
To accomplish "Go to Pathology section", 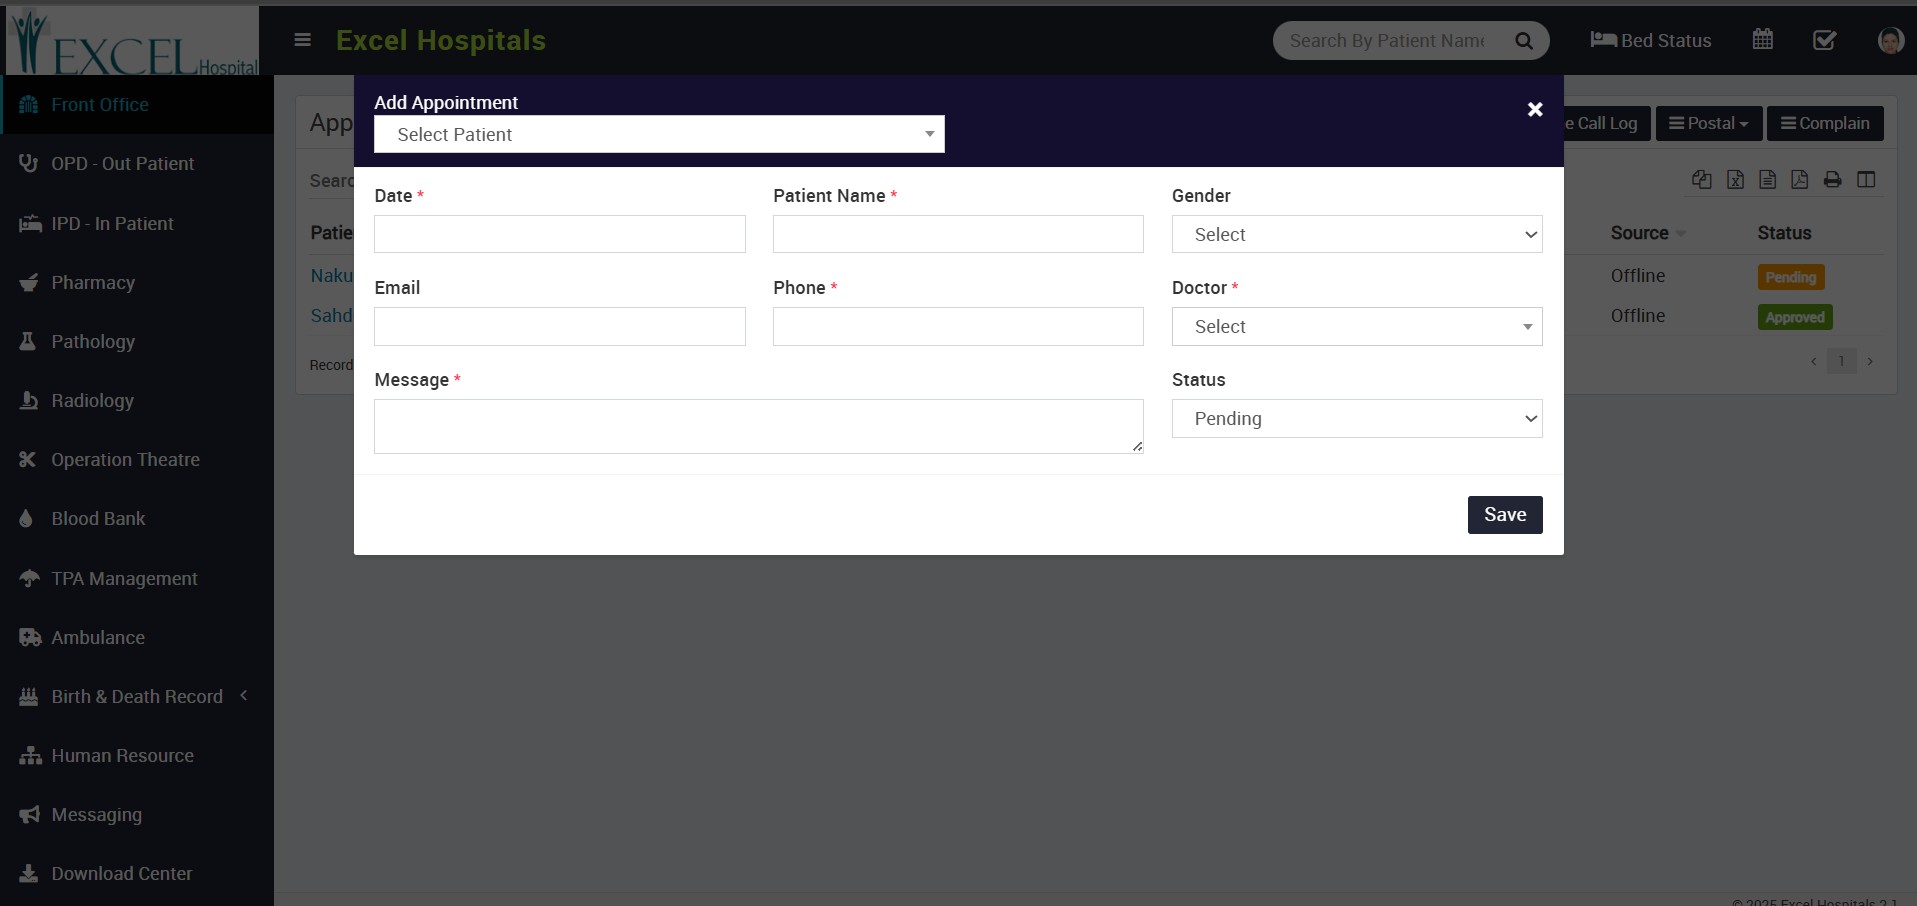I will [137, 342].
